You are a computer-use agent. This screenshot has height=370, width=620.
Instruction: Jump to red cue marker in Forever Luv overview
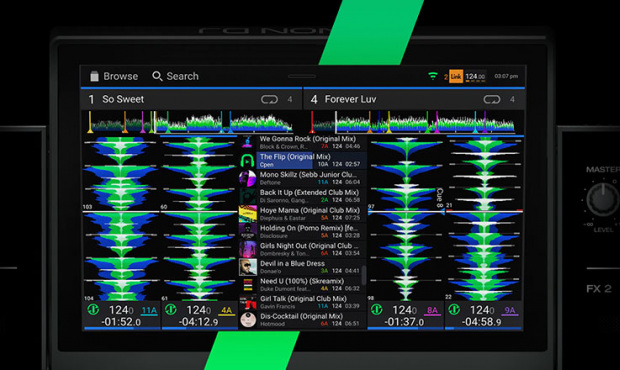312,122
